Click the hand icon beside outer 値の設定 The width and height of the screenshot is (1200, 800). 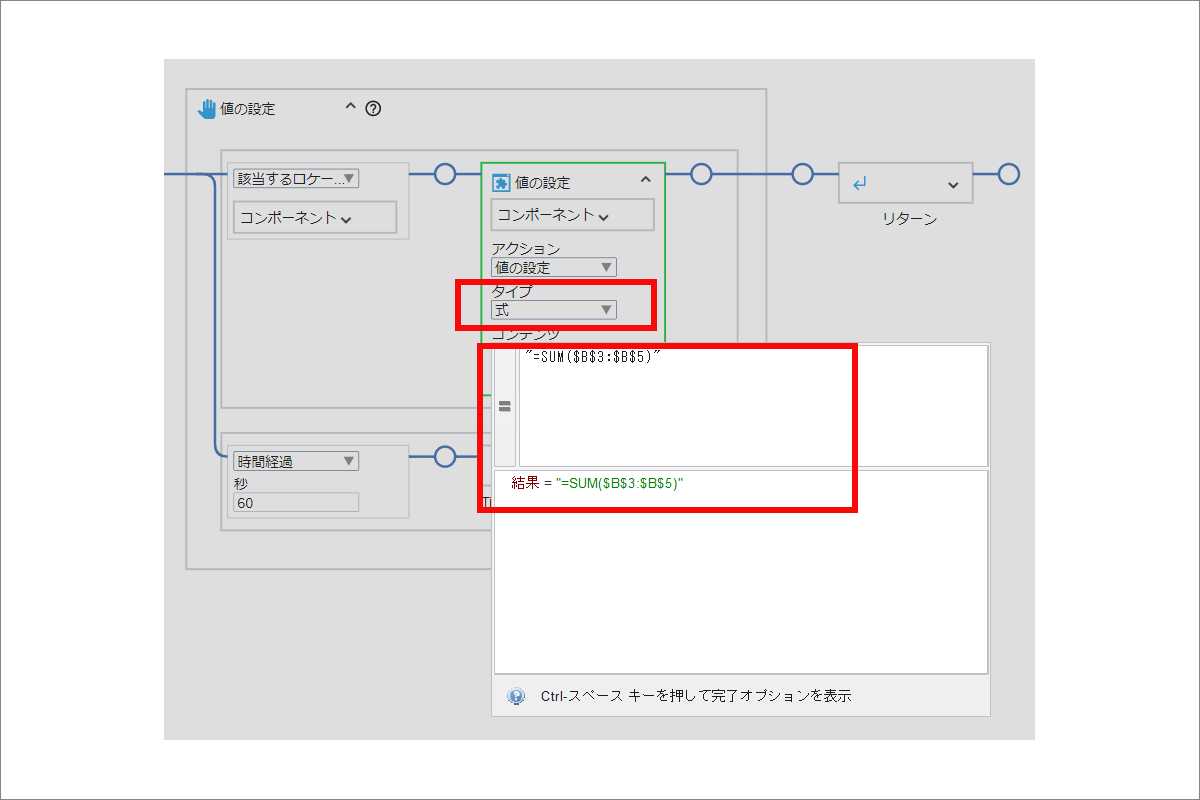click(x=207, y=109)
